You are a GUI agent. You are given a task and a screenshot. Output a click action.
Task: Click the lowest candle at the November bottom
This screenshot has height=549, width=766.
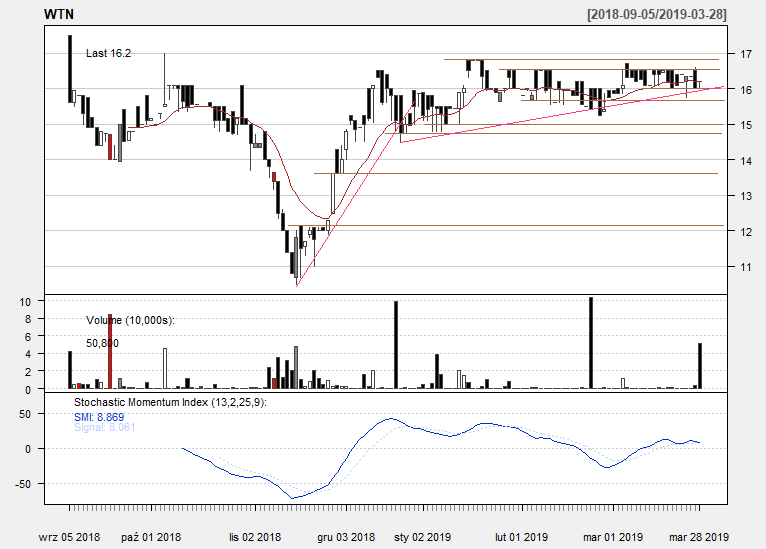click(x=296, y=257)
